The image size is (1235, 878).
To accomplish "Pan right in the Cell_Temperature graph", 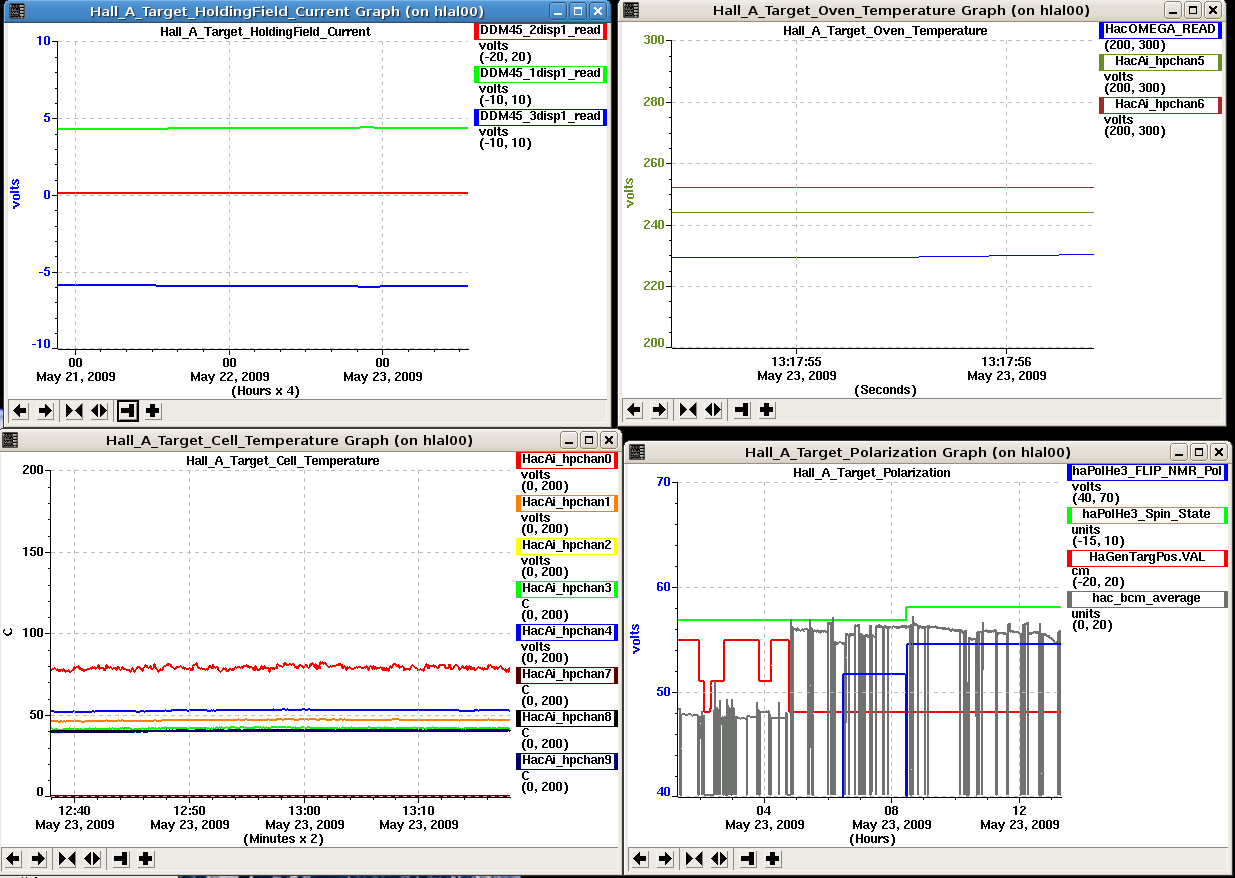I will (38, 858).
